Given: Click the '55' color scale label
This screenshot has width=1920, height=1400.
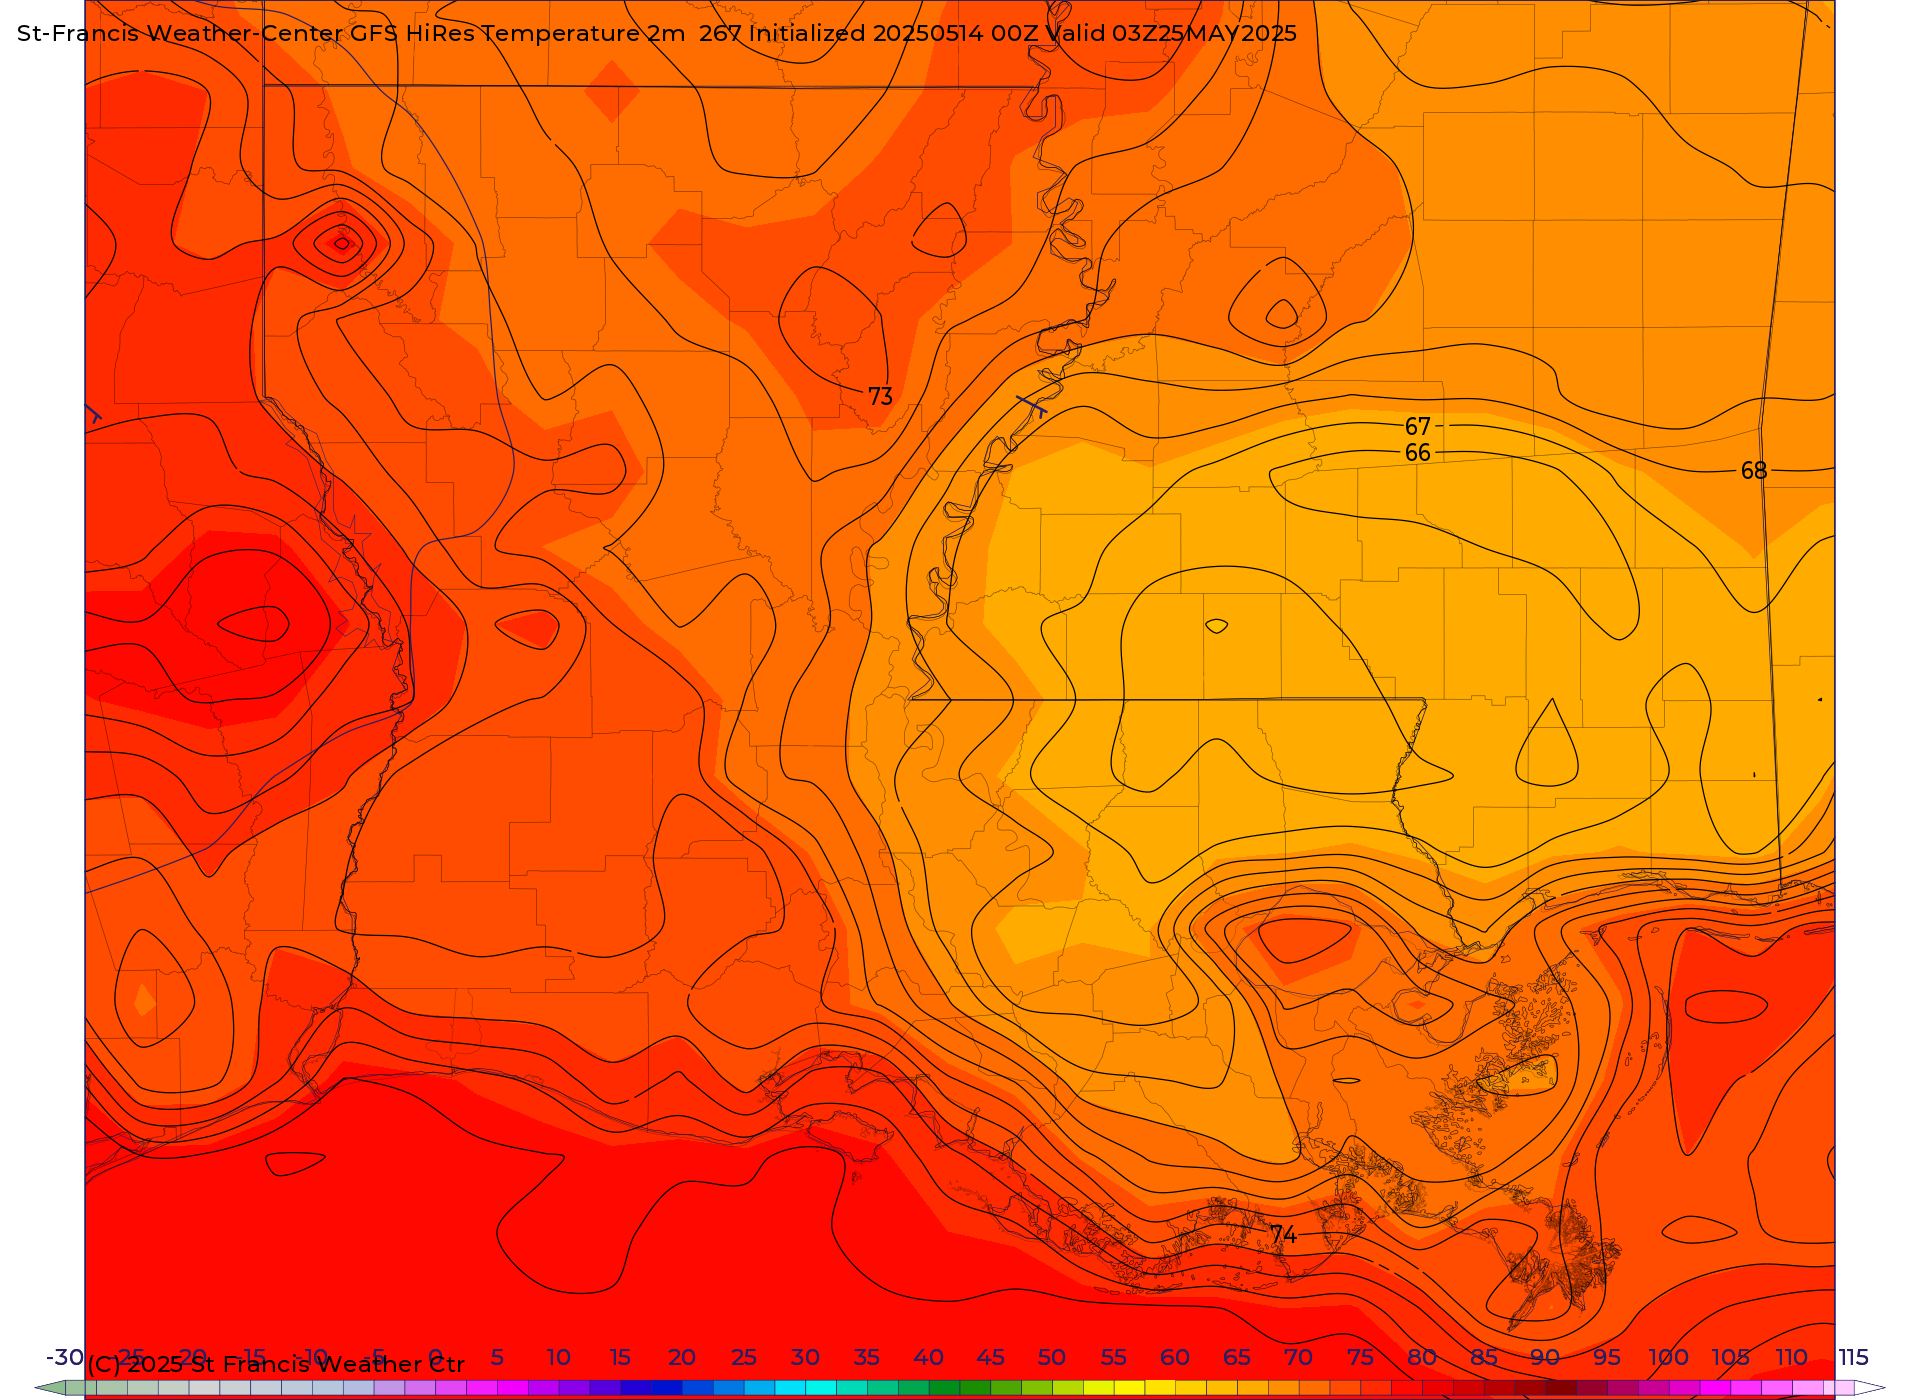Looking at the screenshot, I should (1113, 1357).
